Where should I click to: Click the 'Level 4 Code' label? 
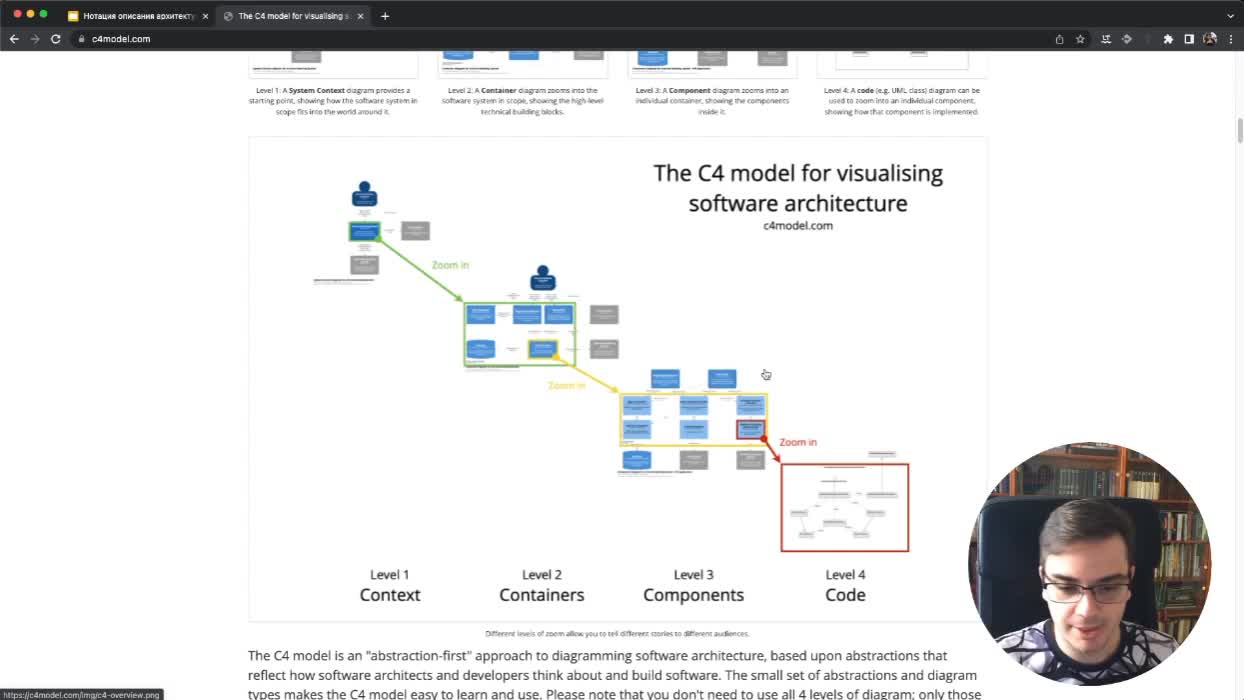tap(845, 585)
